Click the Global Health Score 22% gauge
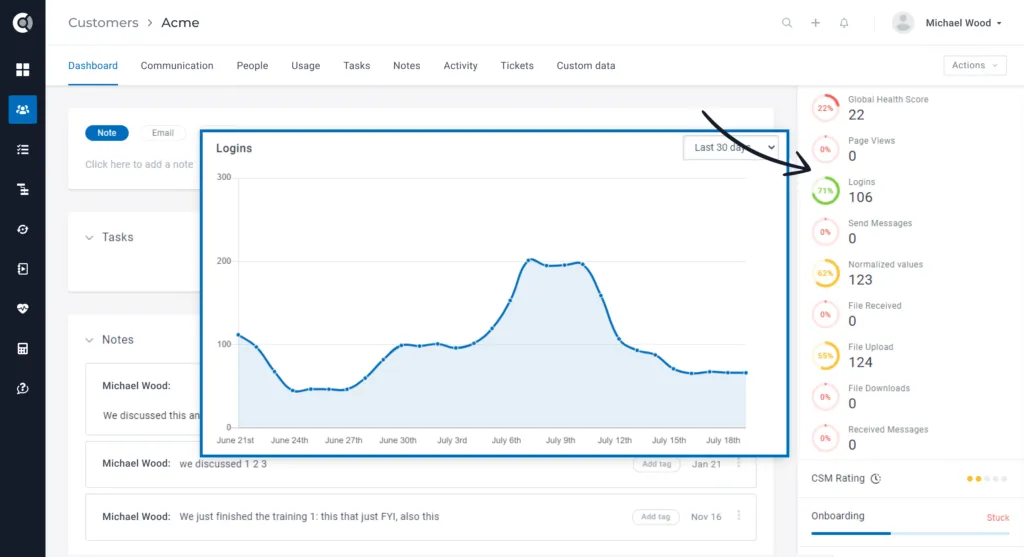 click(825, 108)
